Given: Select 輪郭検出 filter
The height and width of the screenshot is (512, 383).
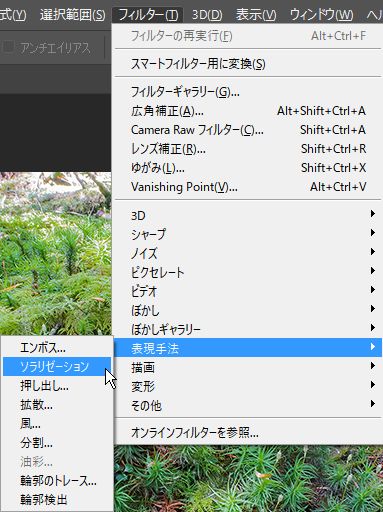Looking at the screenshot, I should point(57,500).
